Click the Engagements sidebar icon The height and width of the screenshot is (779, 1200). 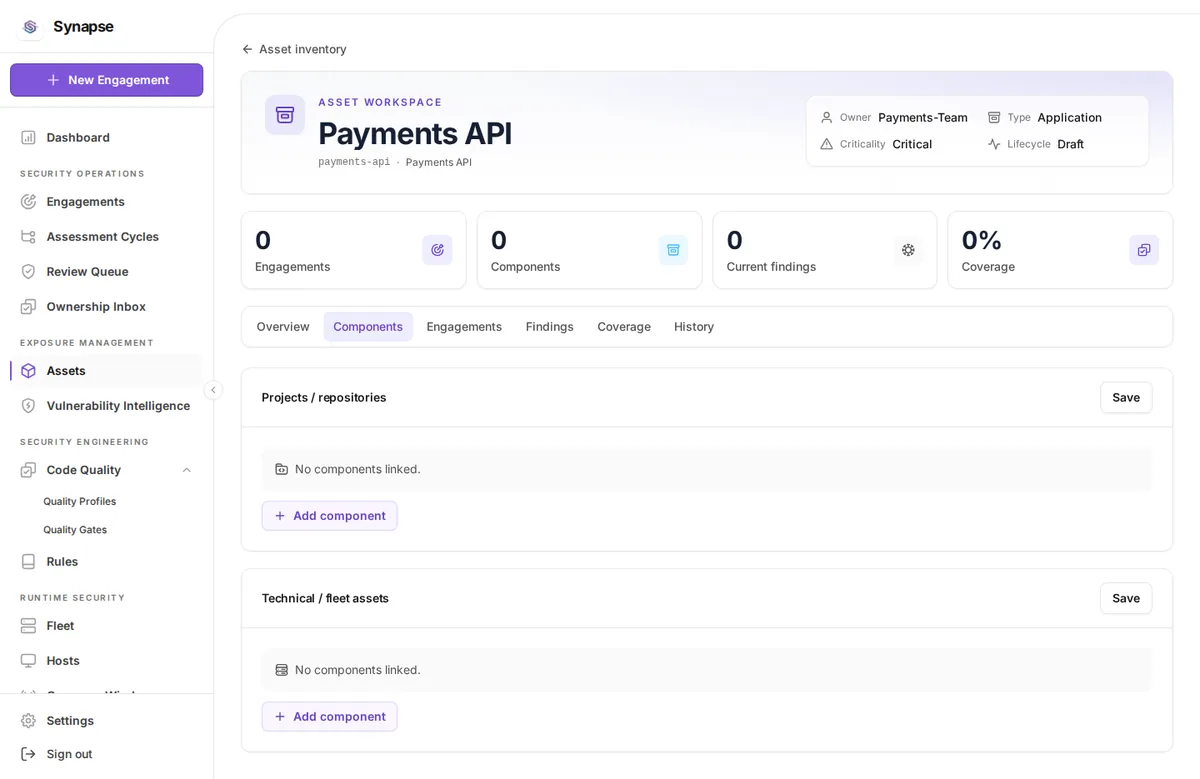28,201
